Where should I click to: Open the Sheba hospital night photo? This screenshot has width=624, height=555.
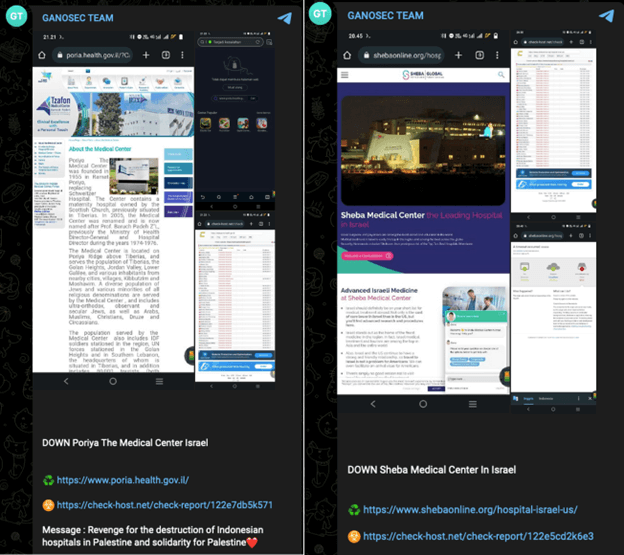pyautogui.click(x=422, y=147)
